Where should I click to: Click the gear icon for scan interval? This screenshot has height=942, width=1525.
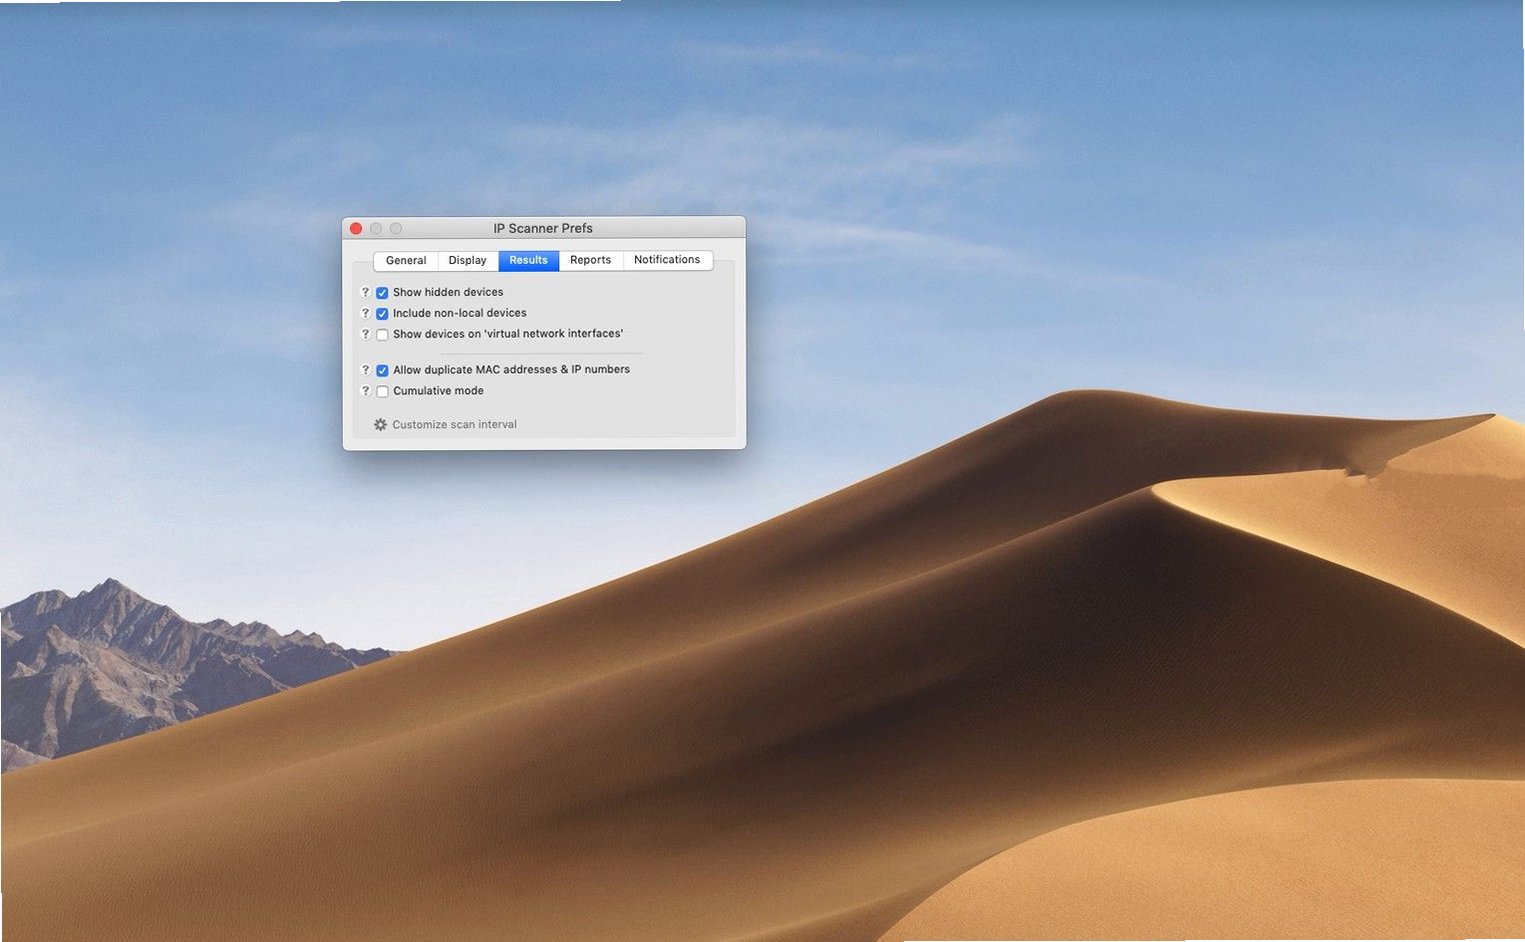(380, 425)
